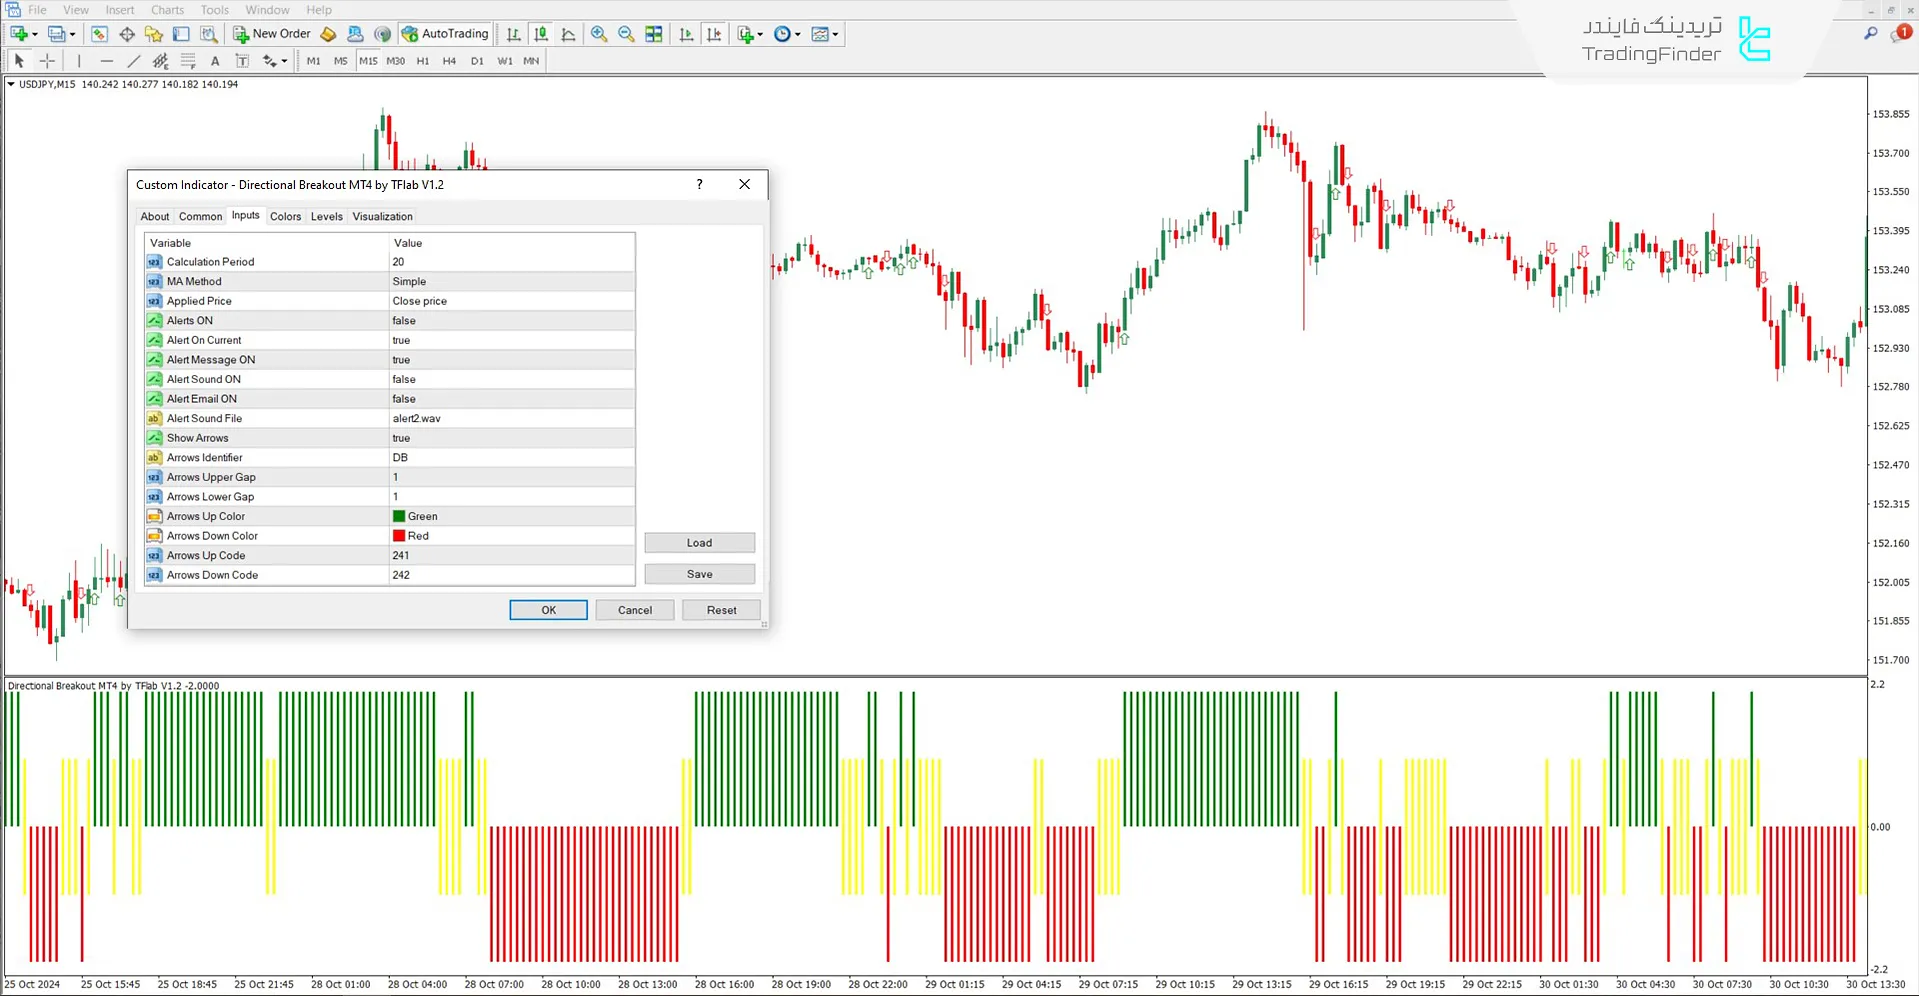The image size is (1919, 996).
Task: Change the Arrows Up Color green swatch
Action: pos(401,515)
